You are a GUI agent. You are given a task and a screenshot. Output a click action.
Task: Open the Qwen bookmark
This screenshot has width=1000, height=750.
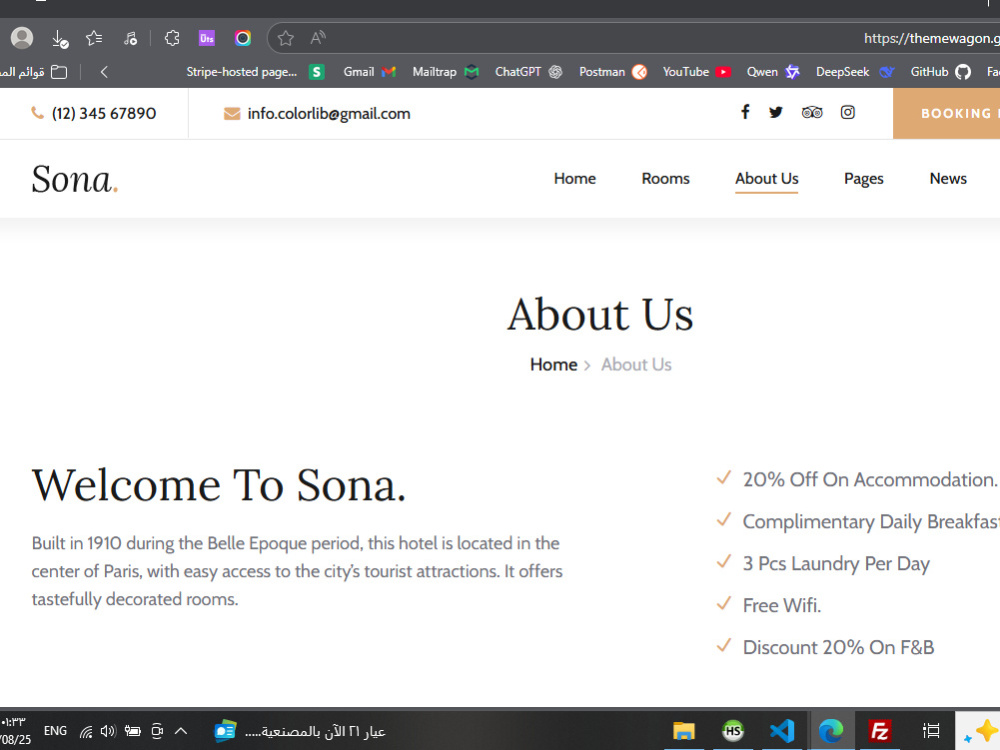coord(773,72)
